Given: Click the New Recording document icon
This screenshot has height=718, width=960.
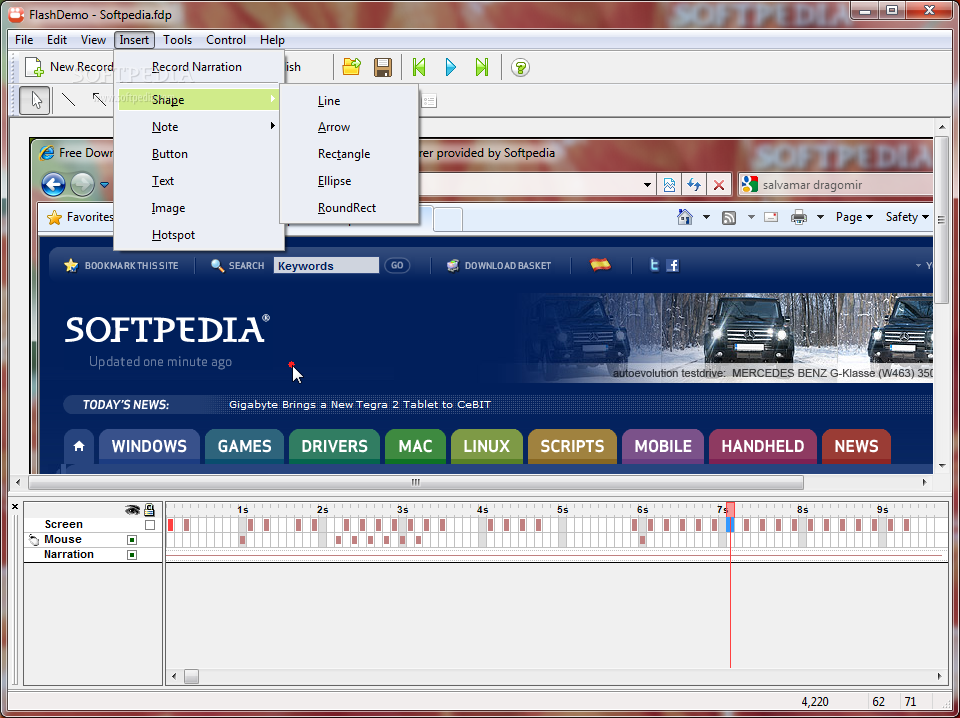Looking at the screenshot, I should (x=34, y=67).
